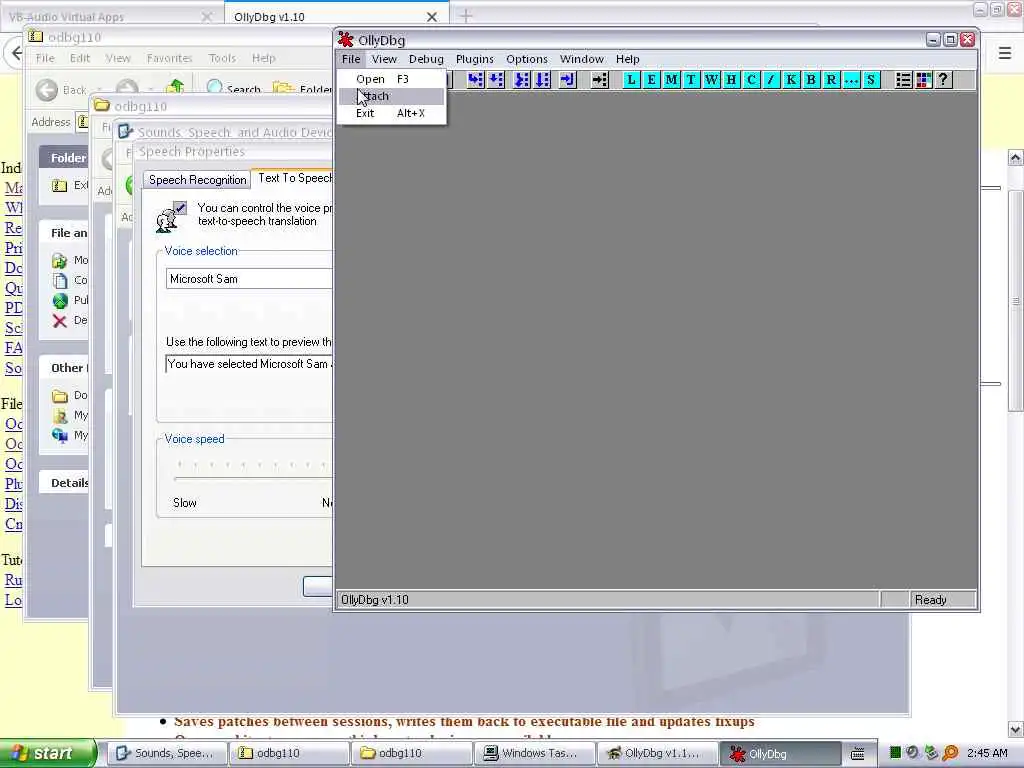Open the Plugins menu in OllyDbg
The image size is (1024, 768).
[x=475, y=59]
